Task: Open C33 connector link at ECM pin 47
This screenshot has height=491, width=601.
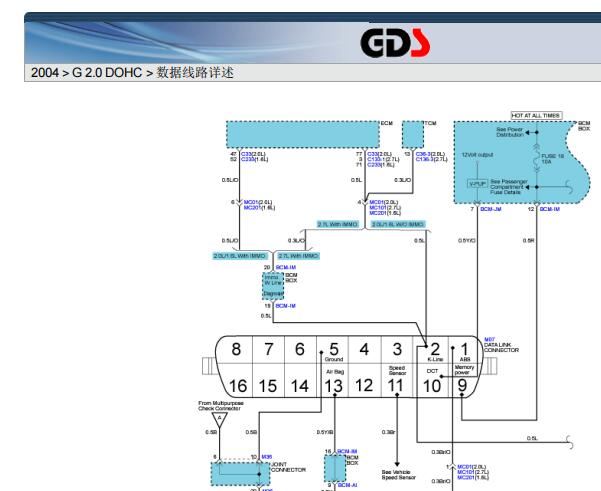Action: 246,154
